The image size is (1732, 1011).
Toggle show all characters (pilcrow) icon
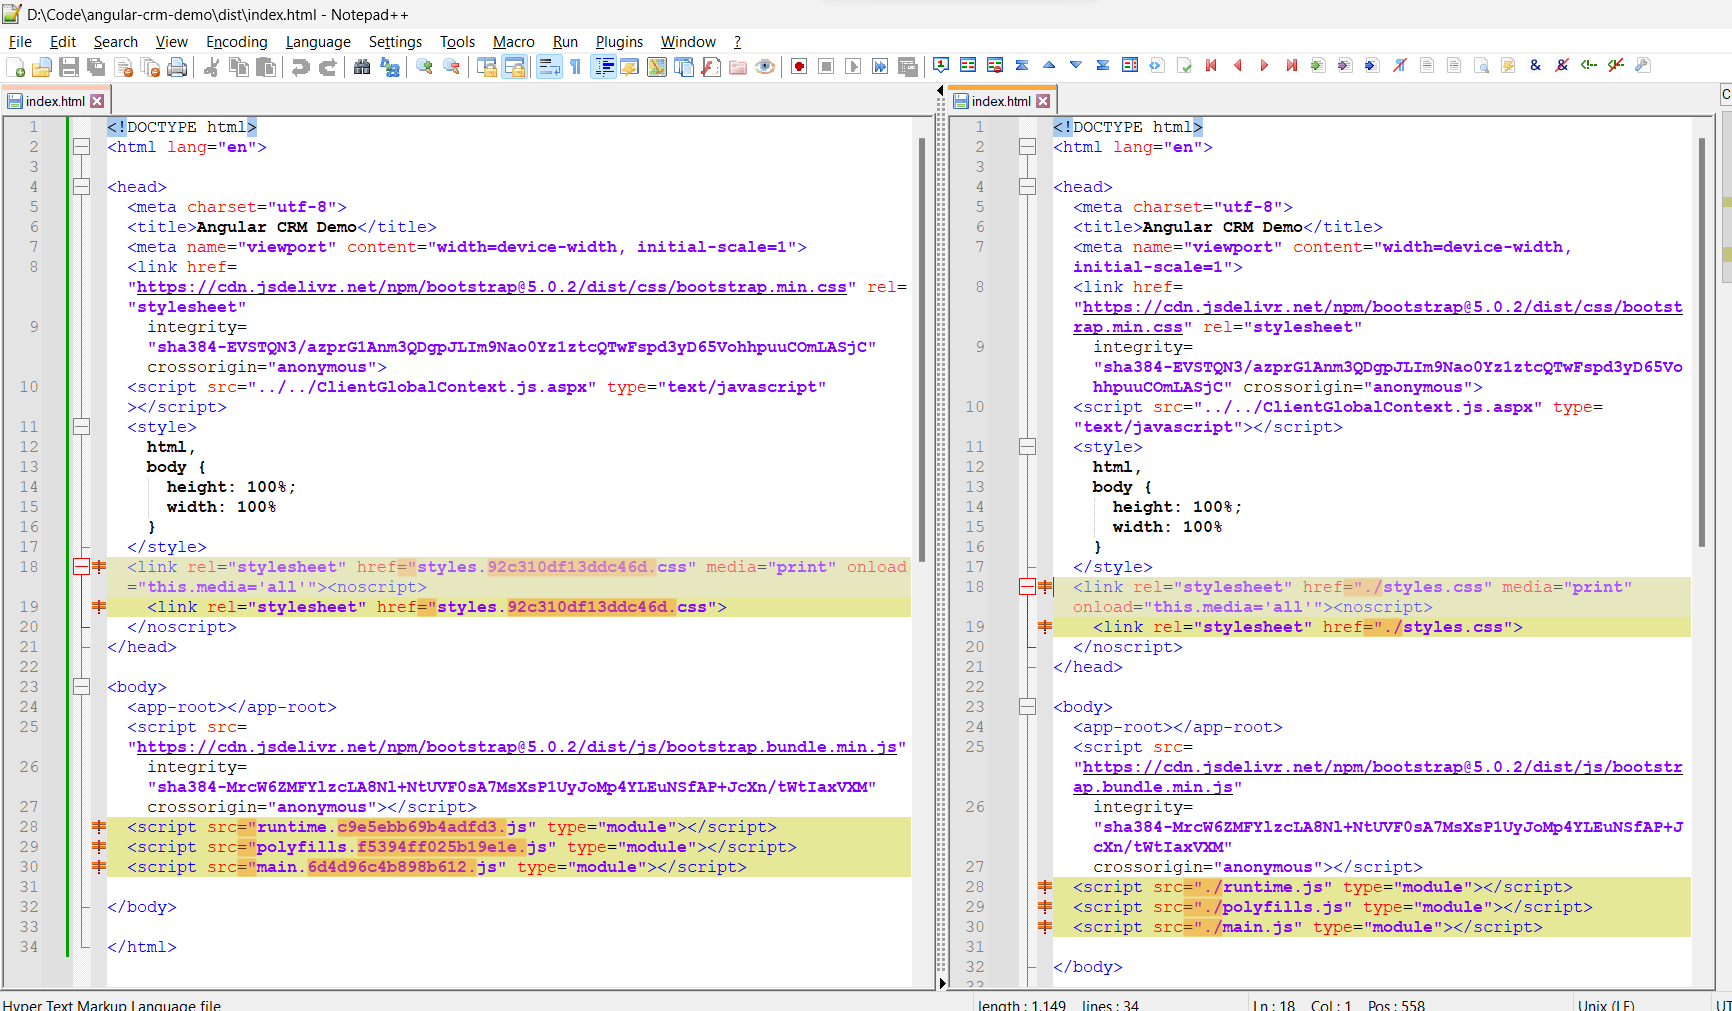tap(576, 67)
